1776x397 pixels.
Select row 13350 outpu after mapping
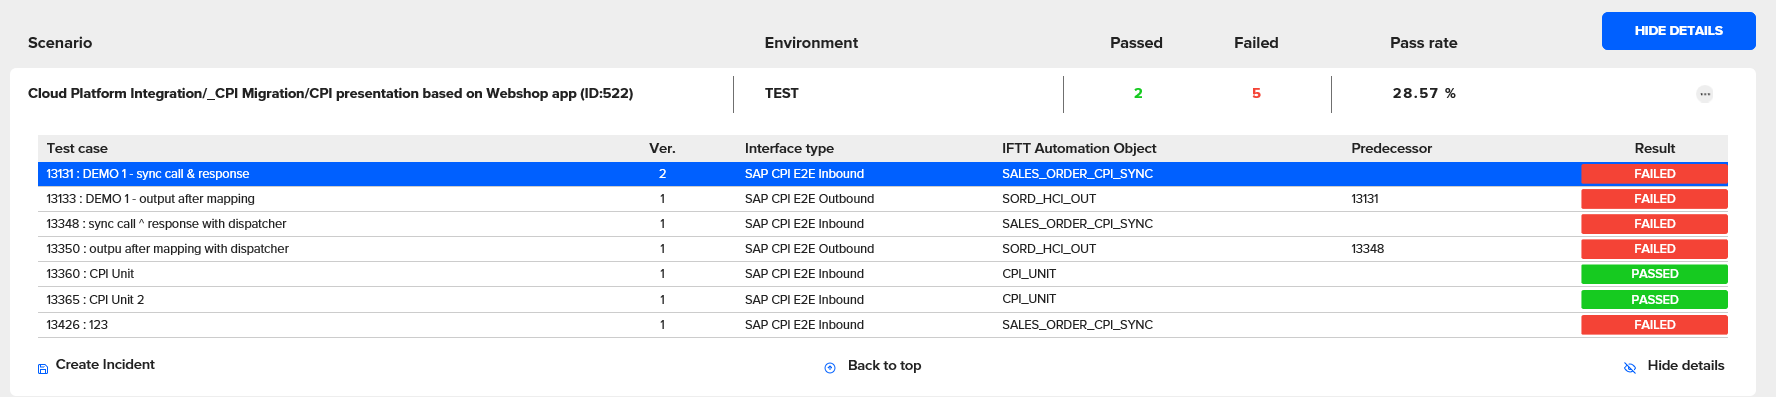point(883,249)
